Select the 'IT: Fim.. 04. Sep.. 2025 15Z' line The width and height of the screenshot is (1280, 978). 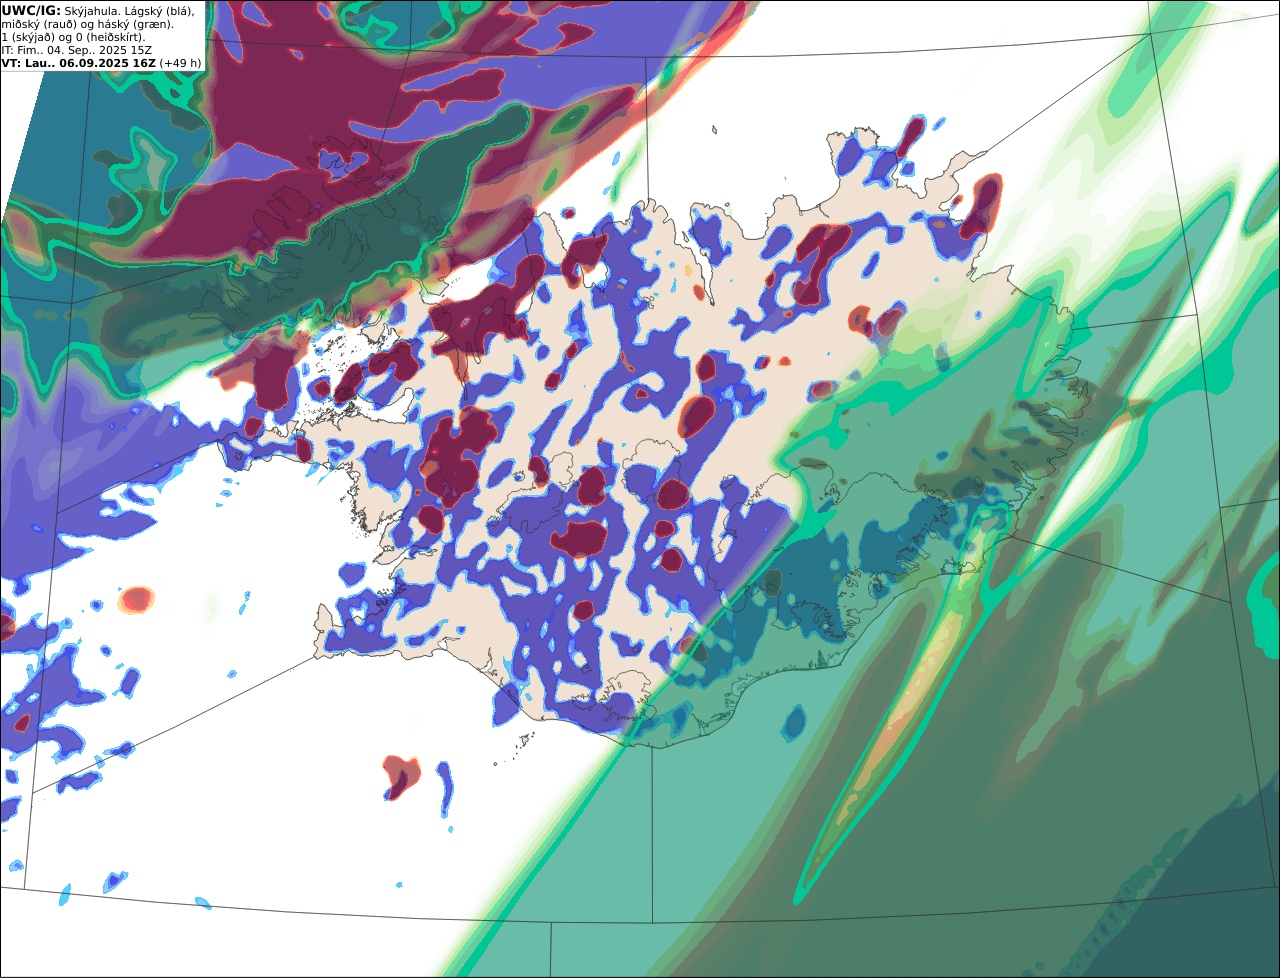pyautogui.click(x=77, y=50)
